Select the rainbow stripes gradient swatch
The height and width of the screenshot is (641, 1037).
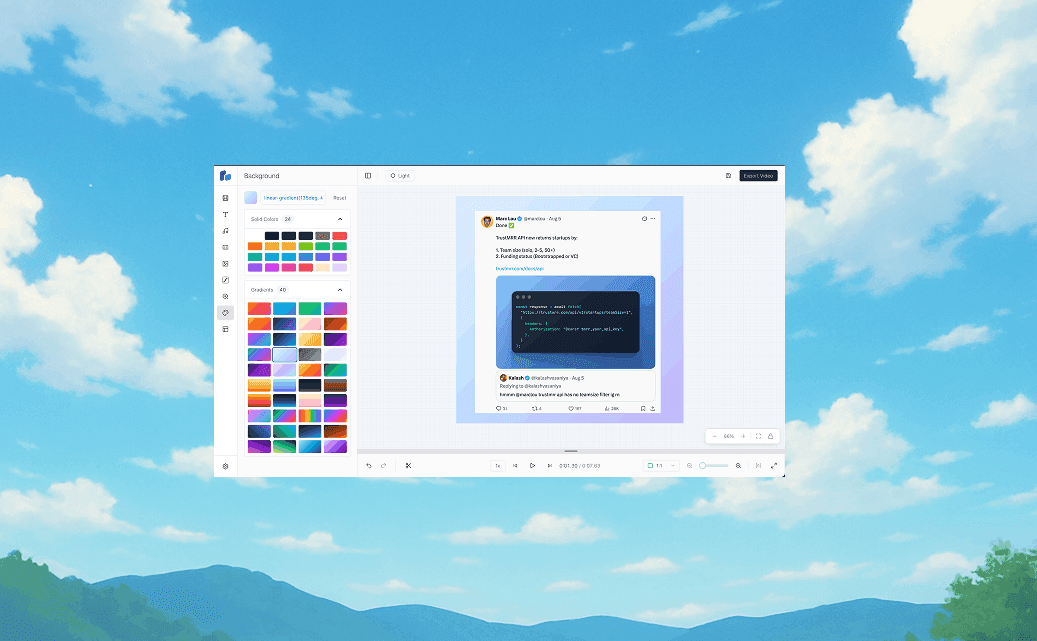pos(310,415)
